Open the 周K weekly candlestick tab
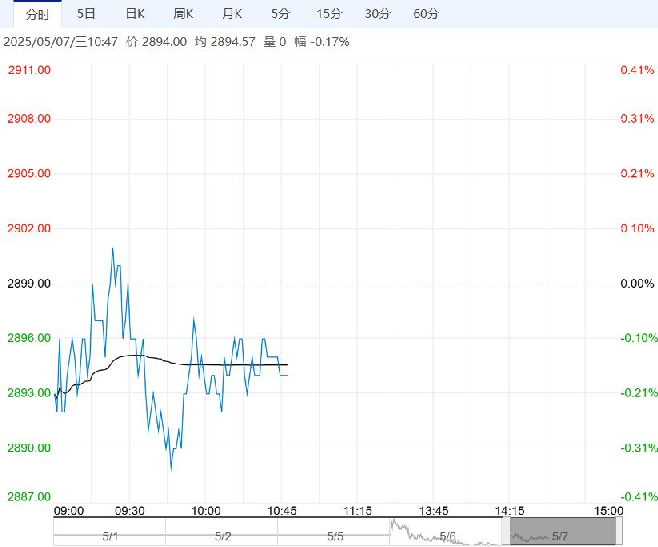 coord(183,14)
